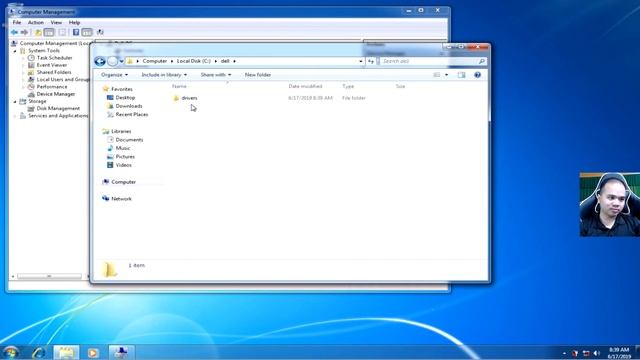Image resolution: width=640 pixels, height=360 pixels.
Task: Click Forward arrow in Explorer window
Action: 112,61
